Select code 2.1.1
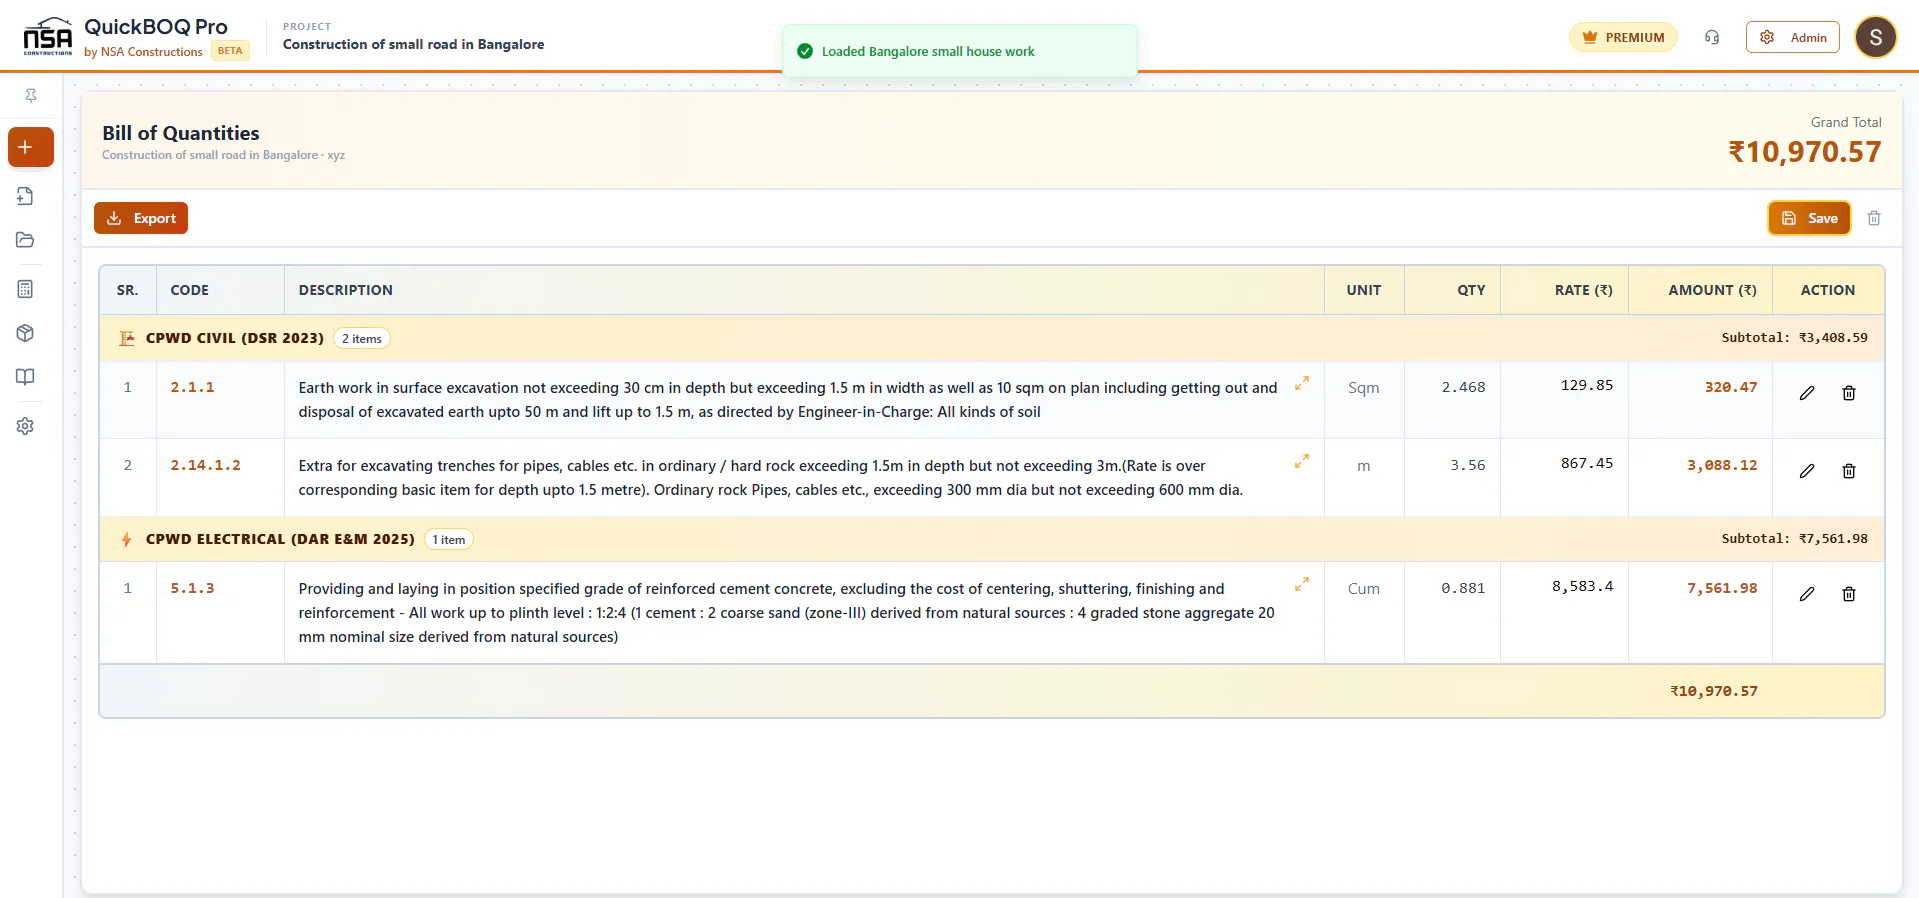 click(x=192, y=387)
